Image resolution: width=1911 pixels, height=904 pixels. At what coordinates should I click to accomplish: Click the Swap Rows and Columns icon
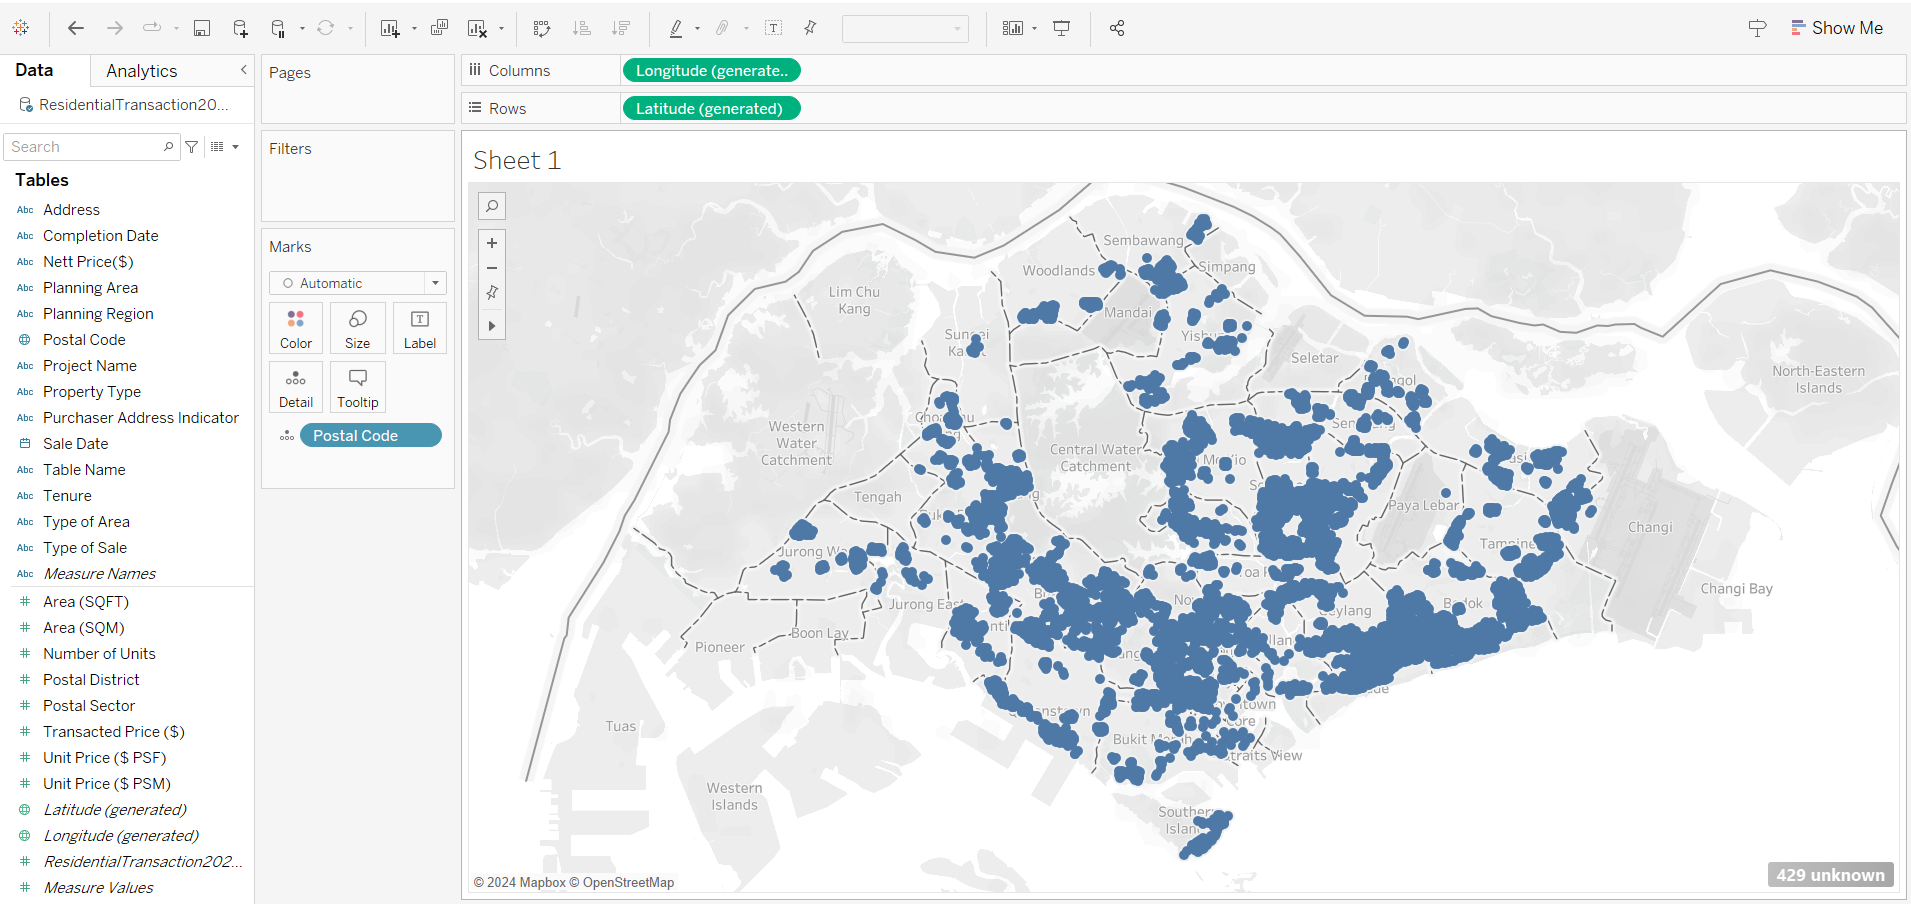(x=542, y=28)
